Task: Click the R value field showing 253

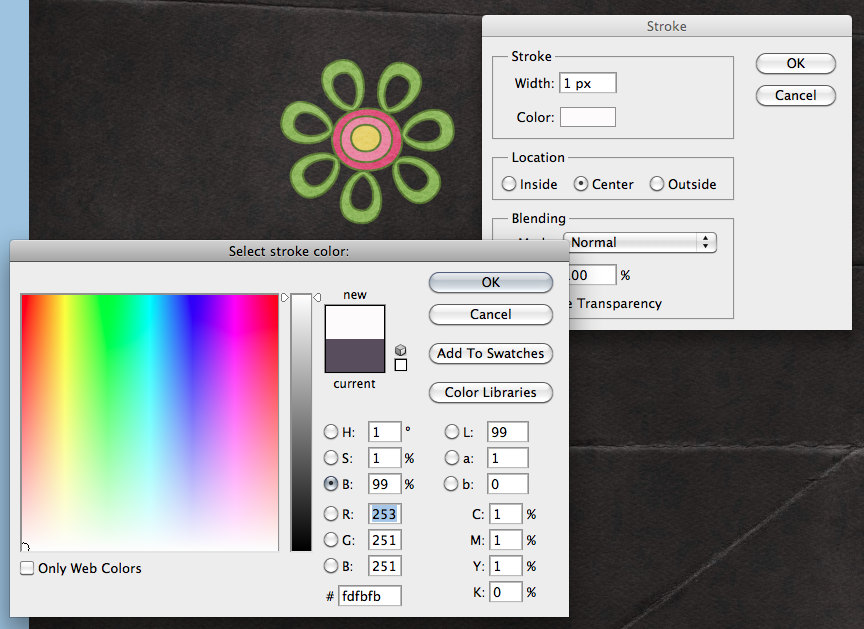Action: click(385, 514)
